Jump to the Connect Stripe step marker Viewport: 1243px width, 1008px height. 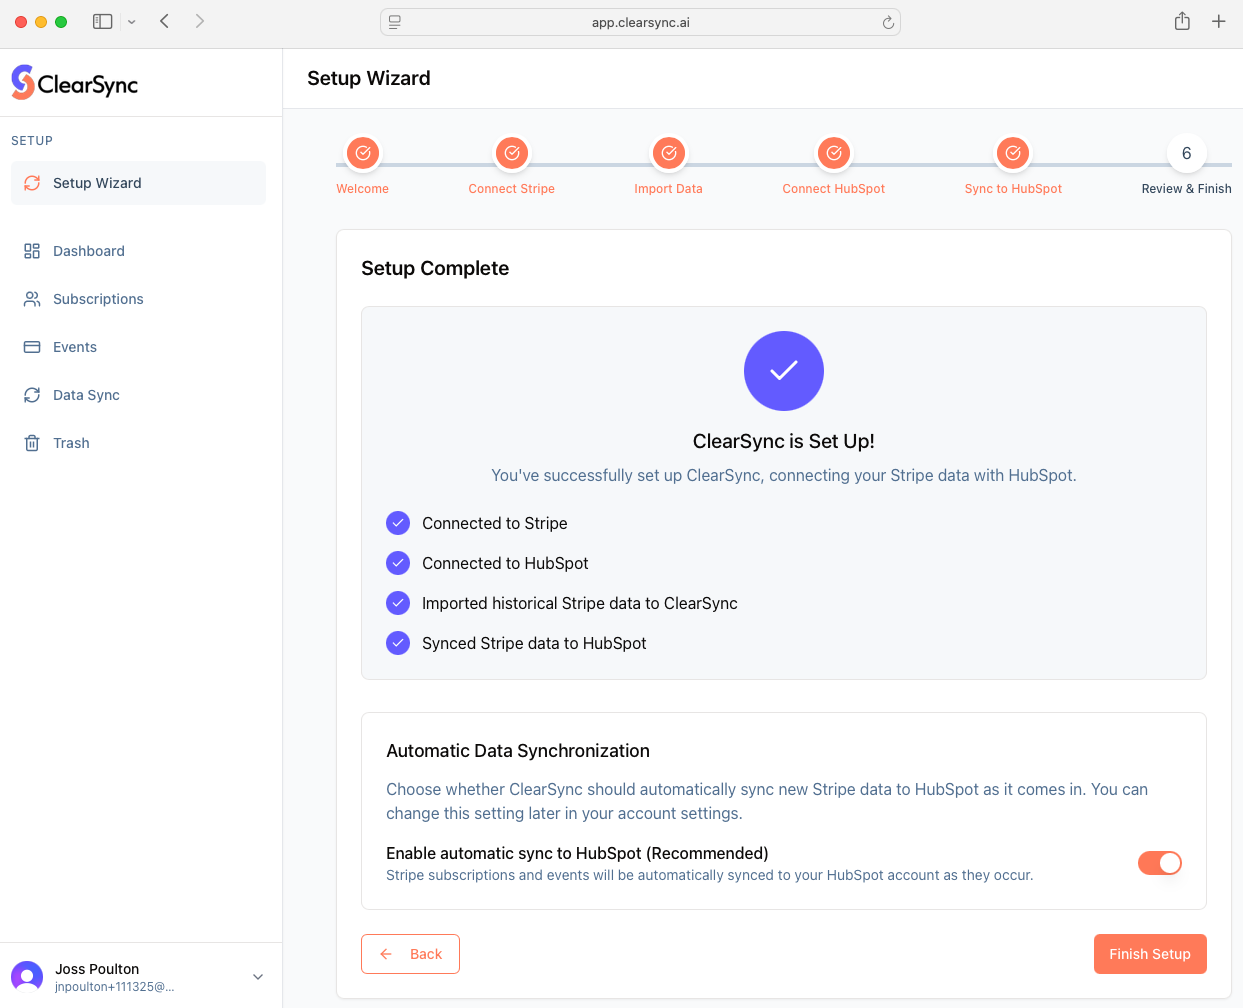pos(512,153)
